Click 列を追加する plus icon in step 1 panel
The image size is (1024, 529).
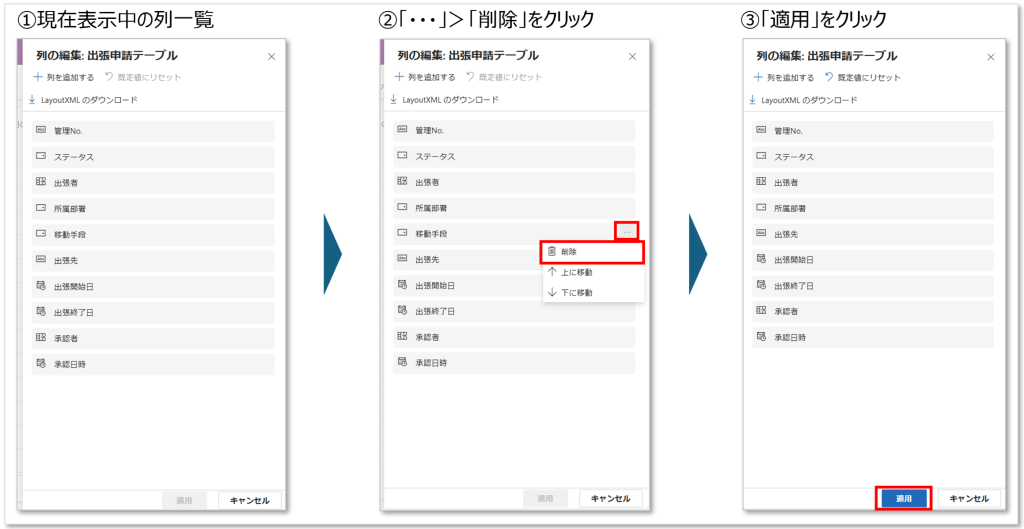[38, 77]
